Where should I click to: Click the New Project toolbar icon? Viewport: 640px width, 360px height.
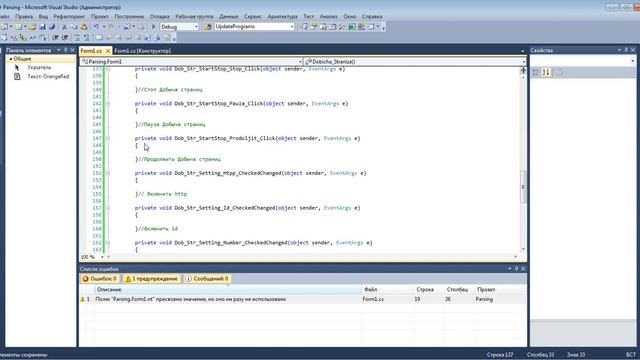coord(4,27)
